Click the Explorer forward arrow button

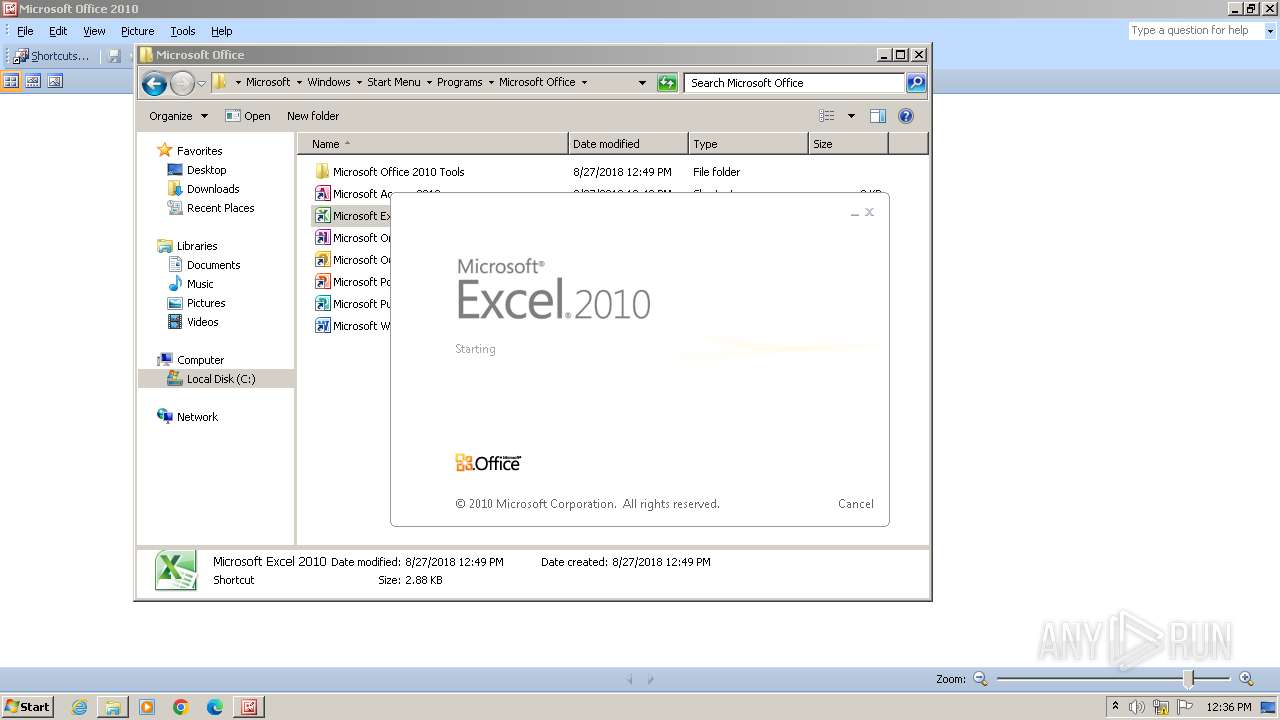[182, 83]
